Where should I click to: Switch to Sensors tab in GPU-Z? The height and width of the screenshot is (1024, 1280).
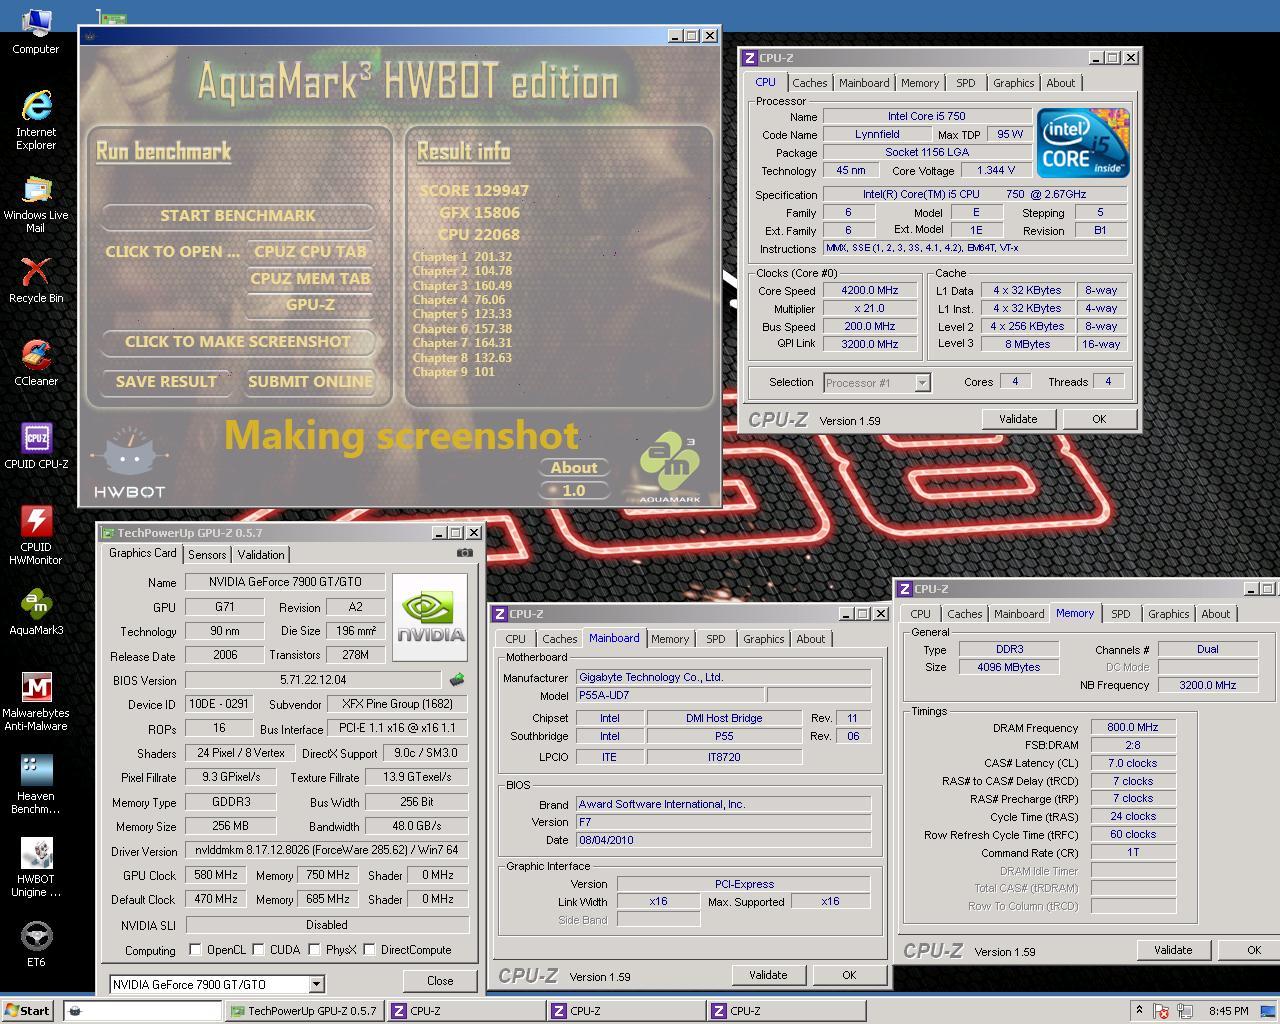click(x=207, y=554)
